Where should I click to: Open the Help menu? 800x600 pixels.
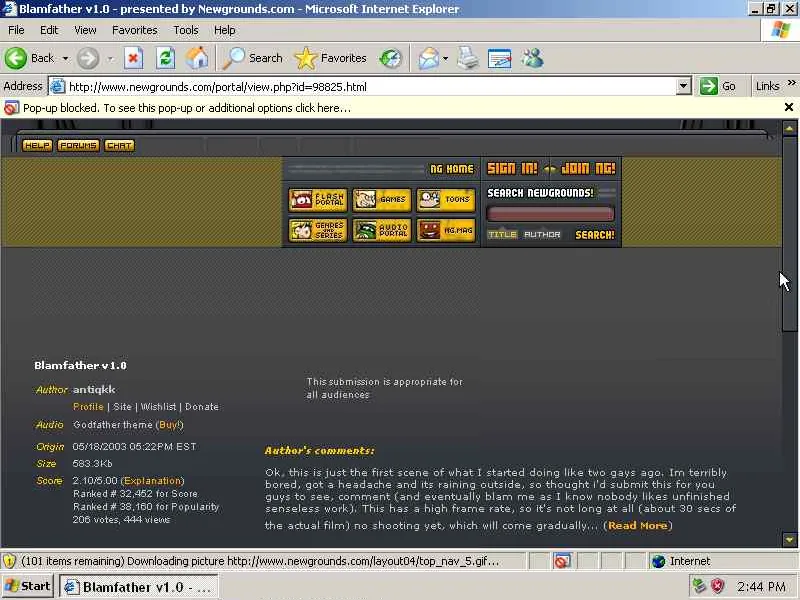pyautogui.click(x=224, y=30)
